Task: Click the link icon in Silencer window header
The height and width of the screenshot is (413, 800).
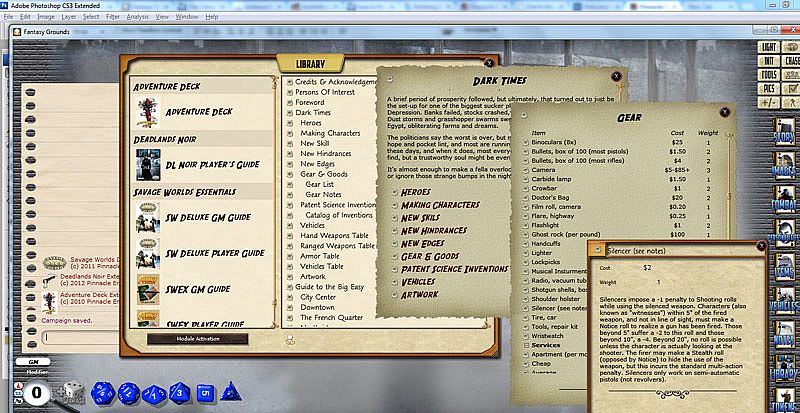Action: (x=597, y=250)
